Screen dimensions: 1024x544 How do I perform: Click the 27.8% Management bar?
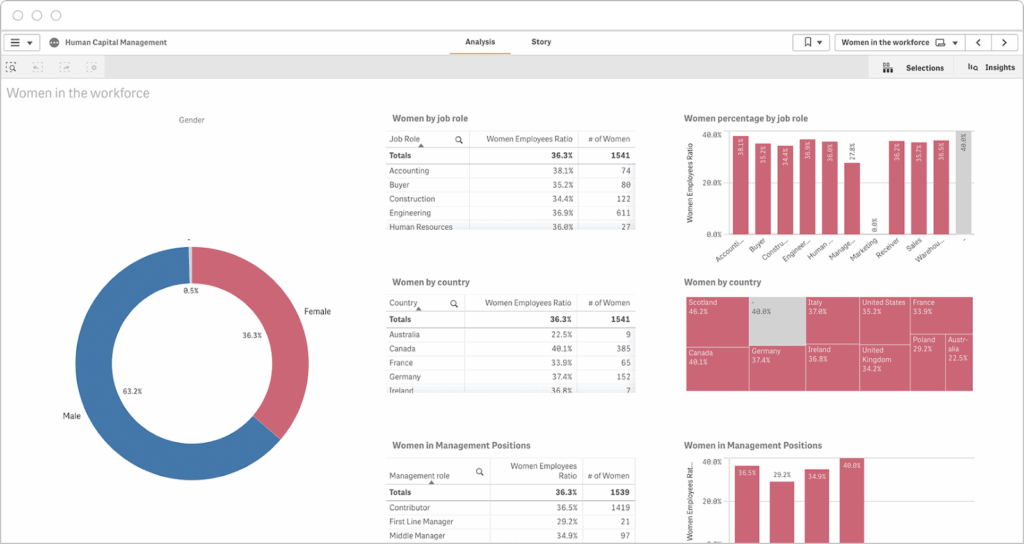pyautogui.click(x=852, y=198)
